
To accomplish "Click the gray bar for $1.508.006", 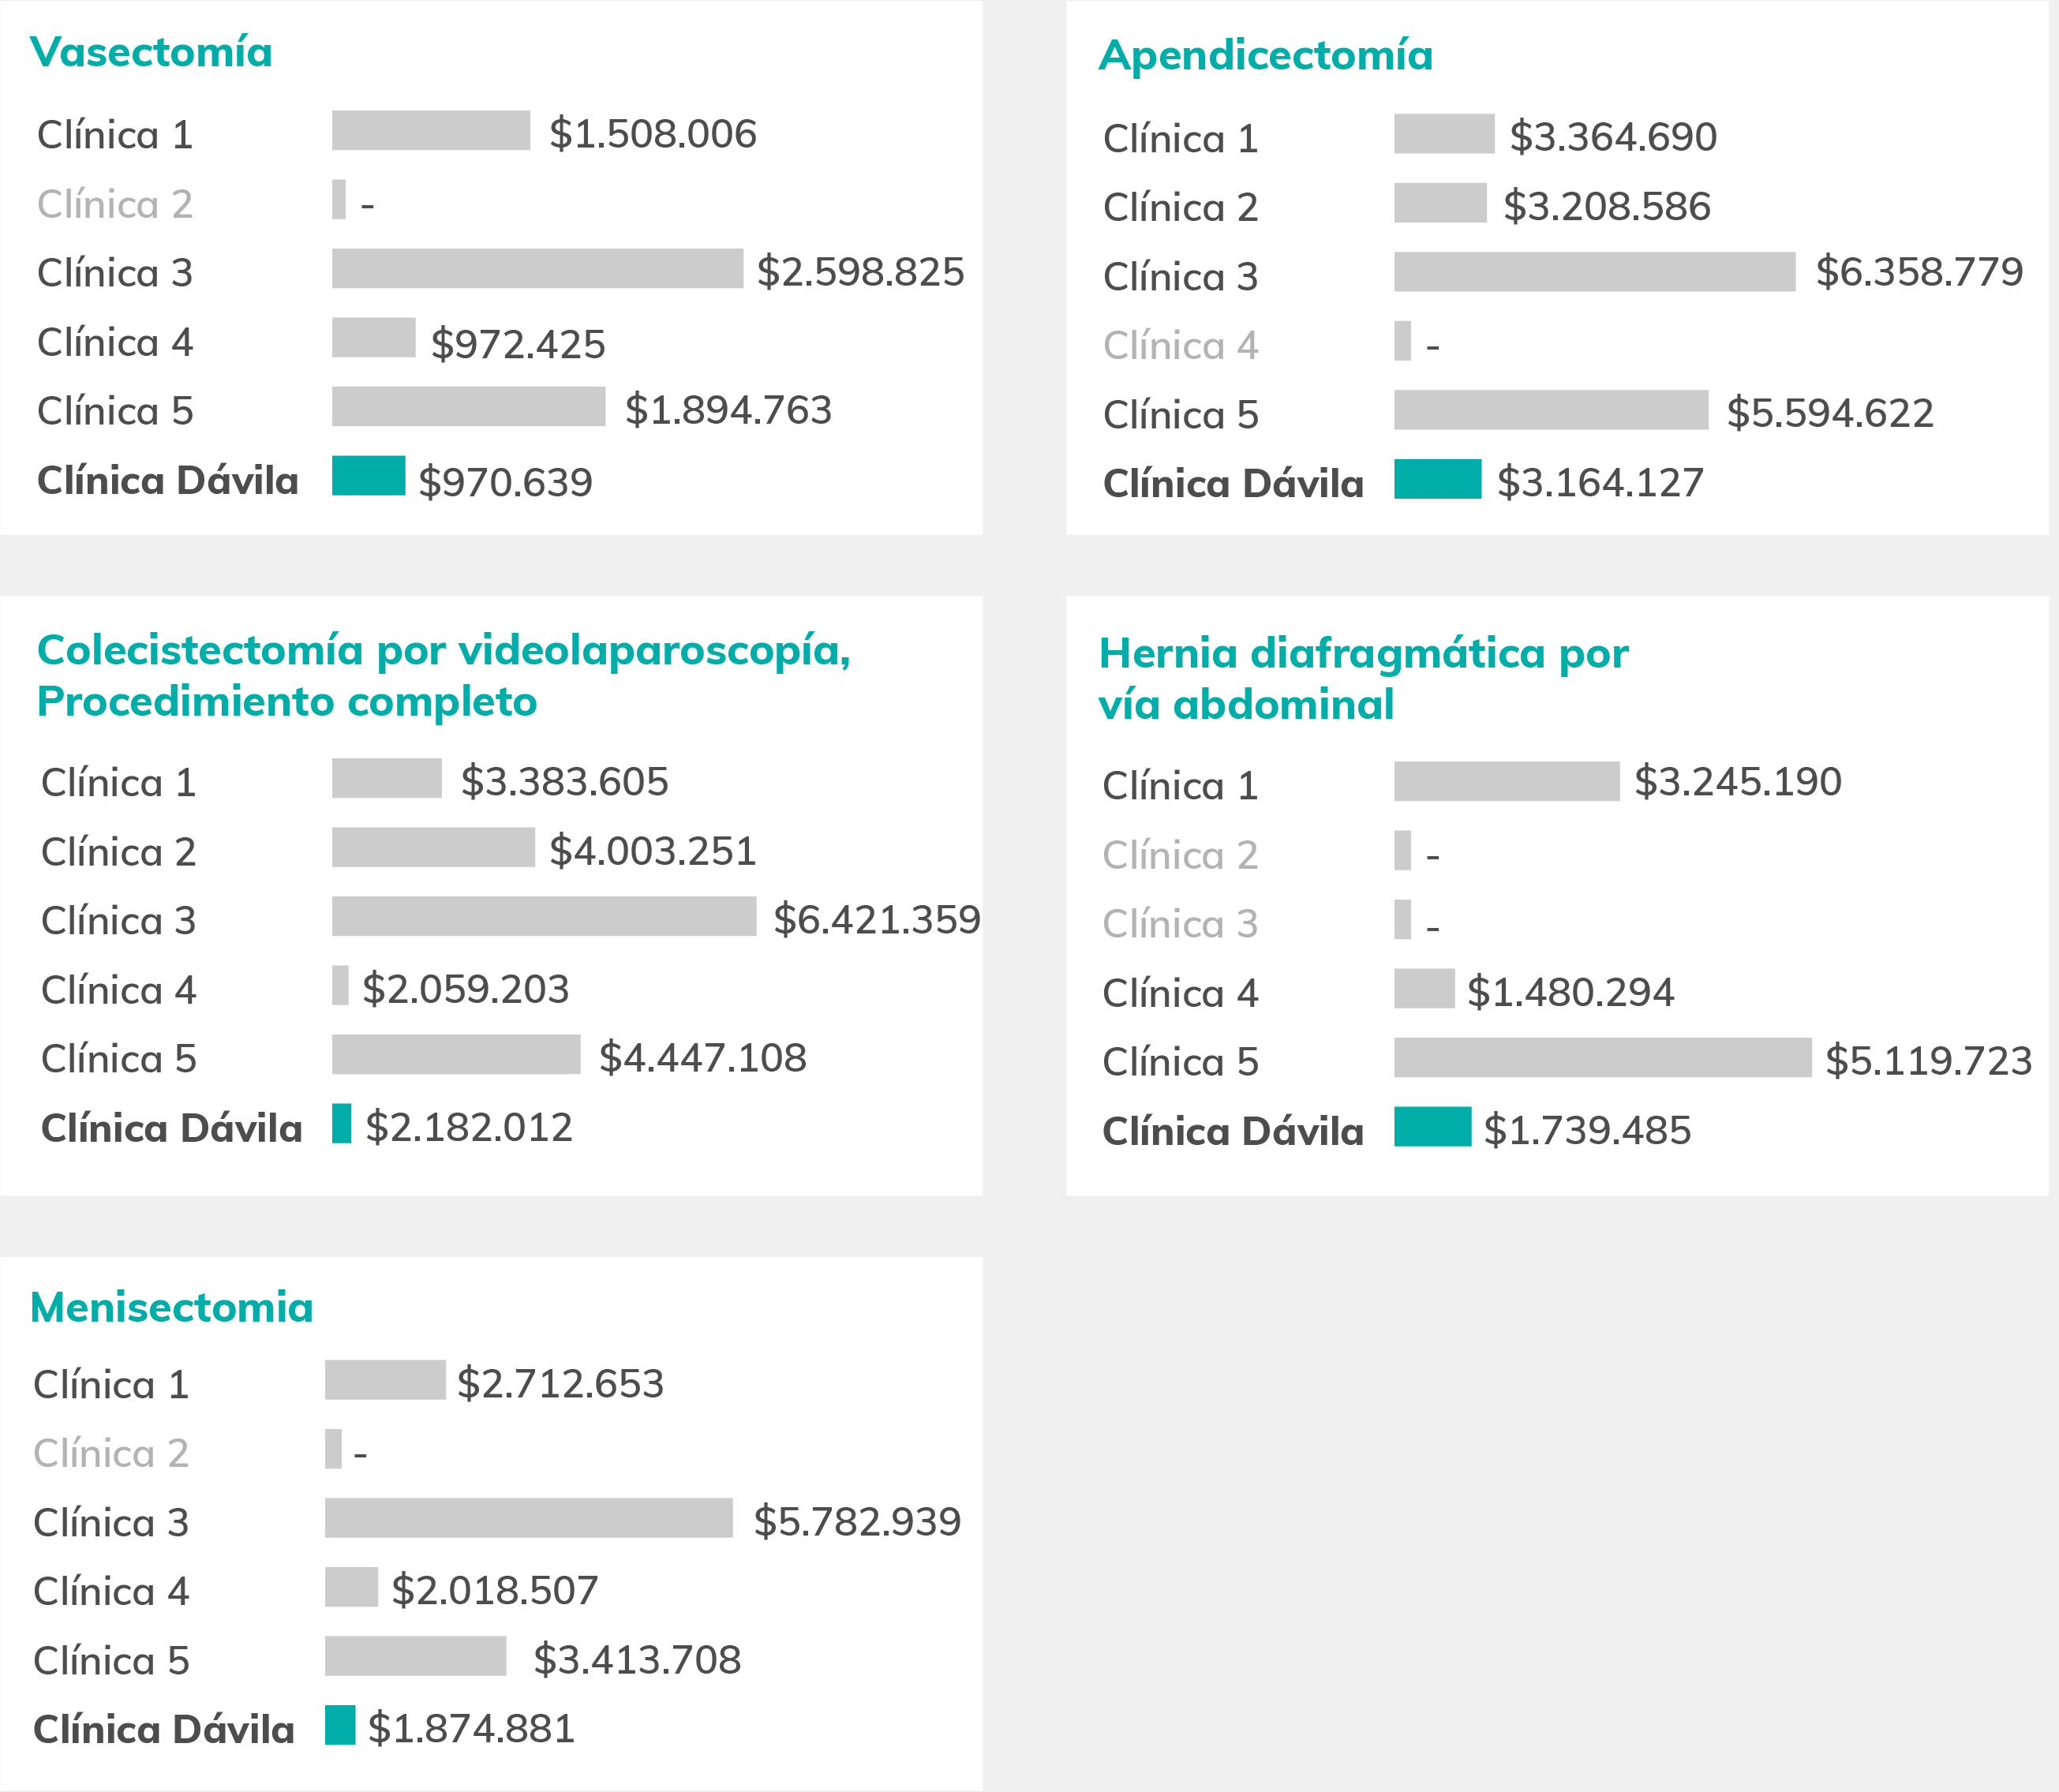I will pos(431,130).
